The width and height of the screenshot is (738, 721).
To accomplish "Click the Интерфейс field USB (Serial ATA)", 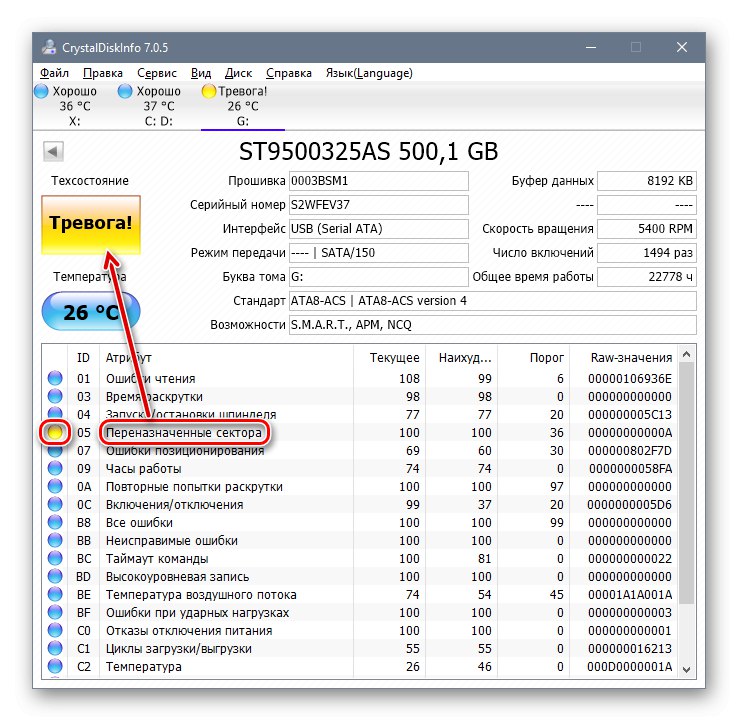I will click(x=378, y=229).
